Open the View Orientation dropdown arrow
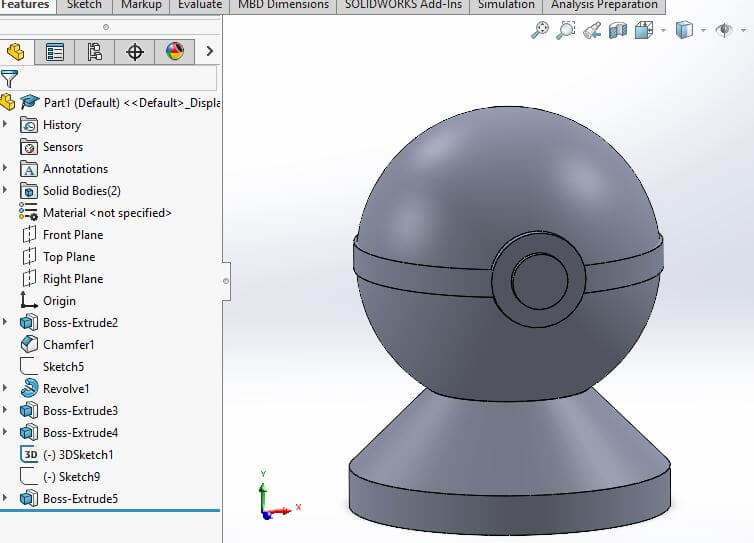Image resolution: width=754 pixels, height=543 pixels. point(664,30)
